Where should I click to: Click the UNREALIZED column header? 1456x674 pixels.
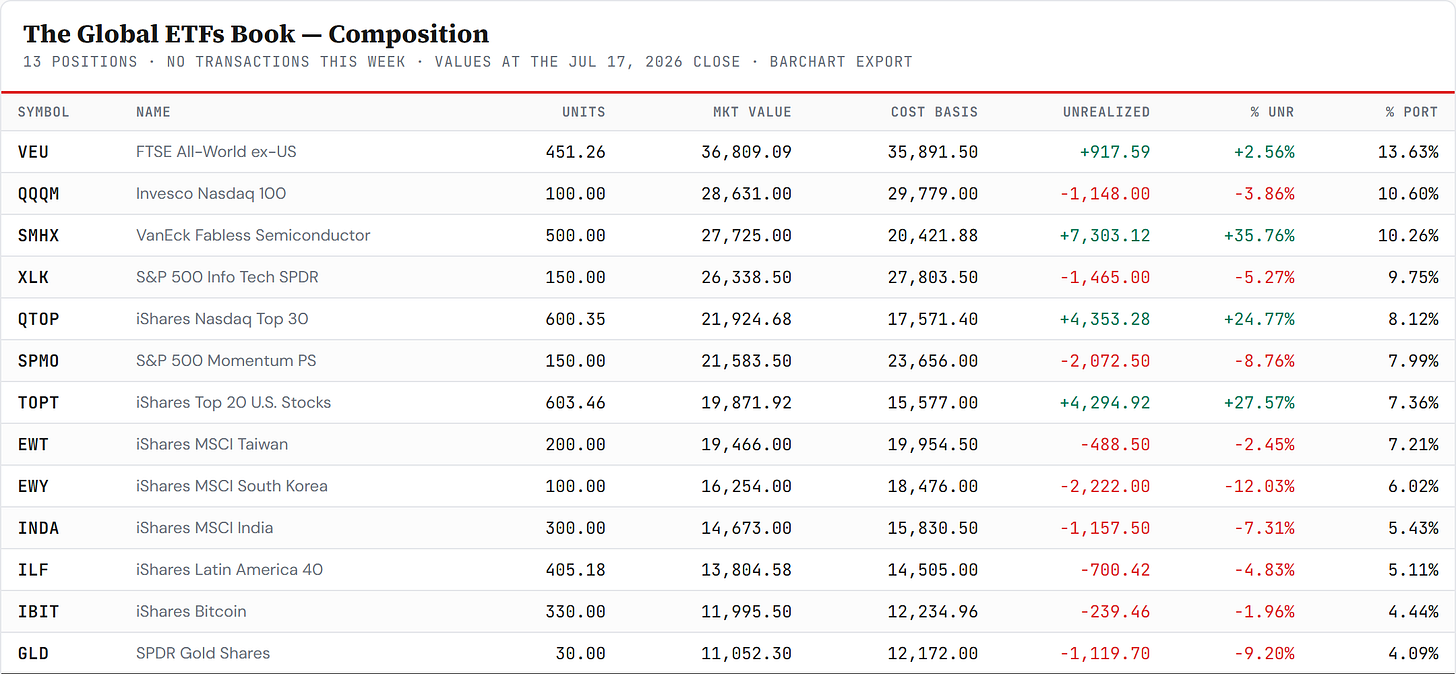click(x=1106, y=112)
